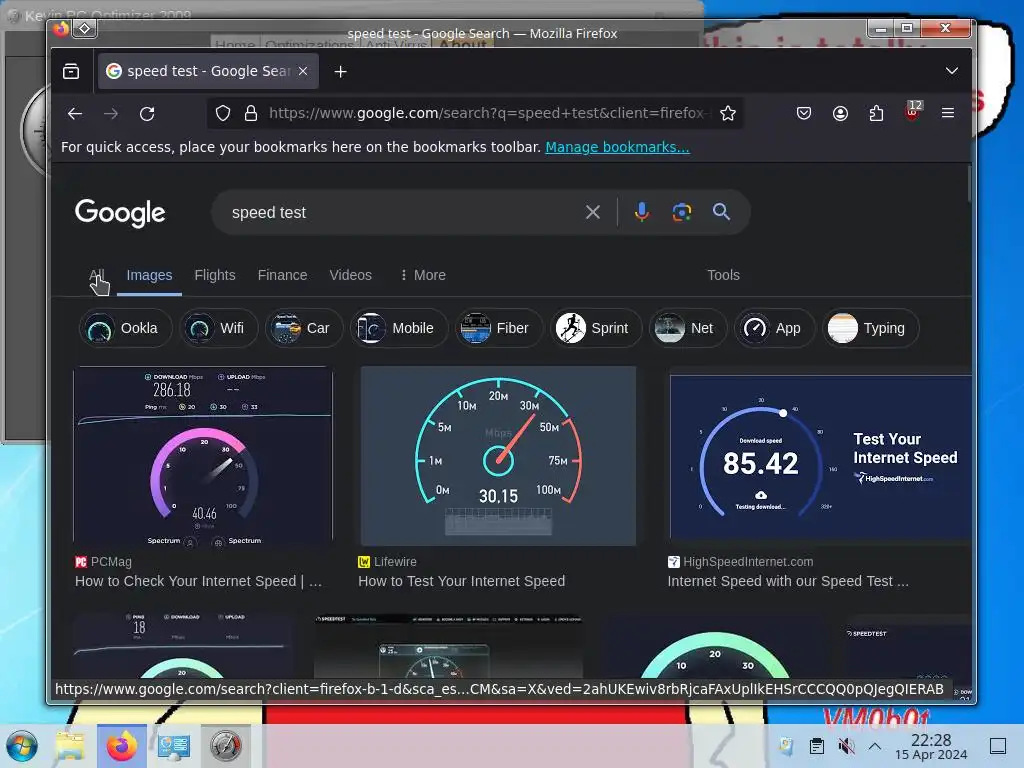The width and height of the screenshot is (1024, 768).
Task: Filter images by the Wifi chip
Action: coord(219,328)
